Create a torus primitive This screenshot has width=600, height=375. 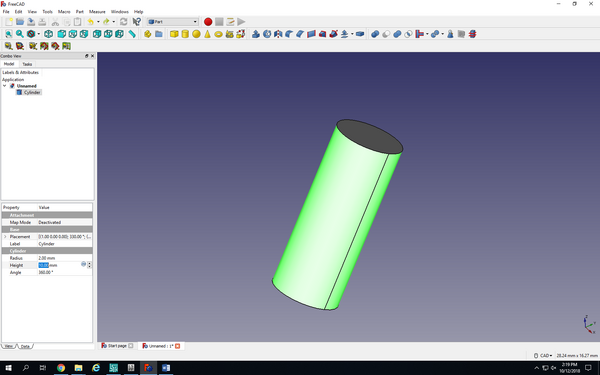(218, 34)
